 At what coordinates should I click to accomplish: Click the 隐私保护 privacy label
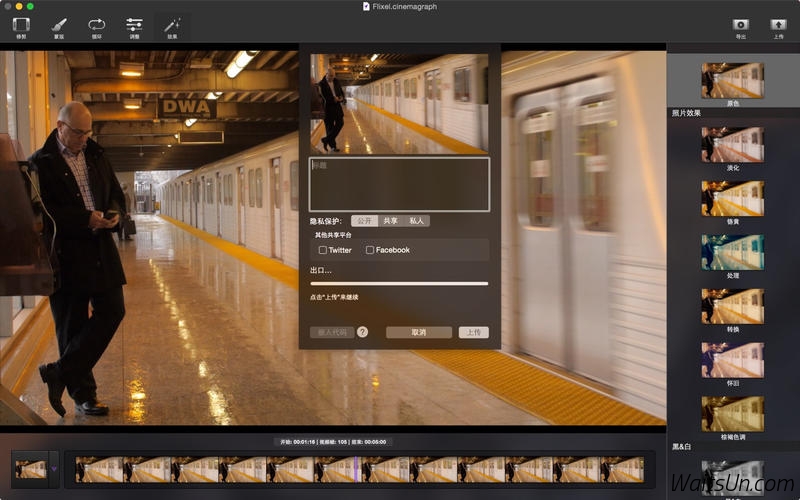[x=326, y=221]
